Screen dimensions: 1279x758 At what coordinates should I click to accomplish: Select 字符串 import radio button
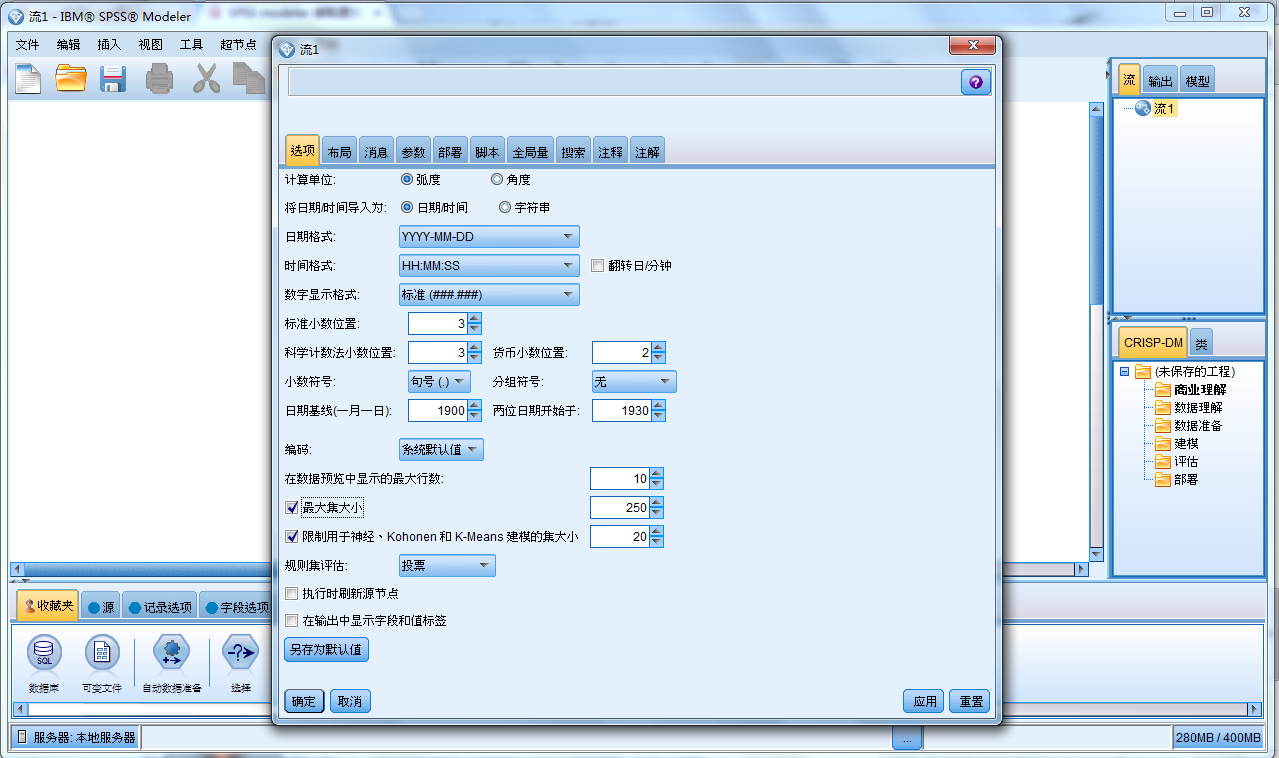coord(505,208)
